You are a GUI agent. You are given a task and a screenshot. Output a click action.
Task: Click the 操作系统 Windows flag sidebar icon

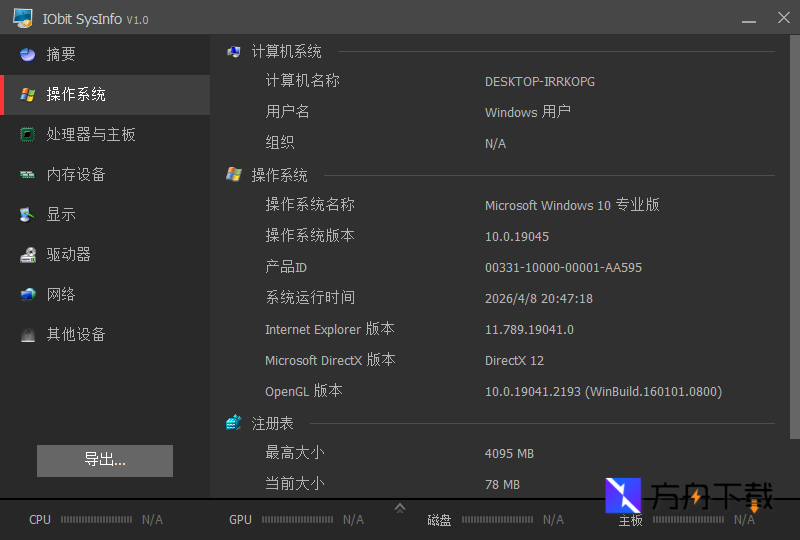[28, 94]
